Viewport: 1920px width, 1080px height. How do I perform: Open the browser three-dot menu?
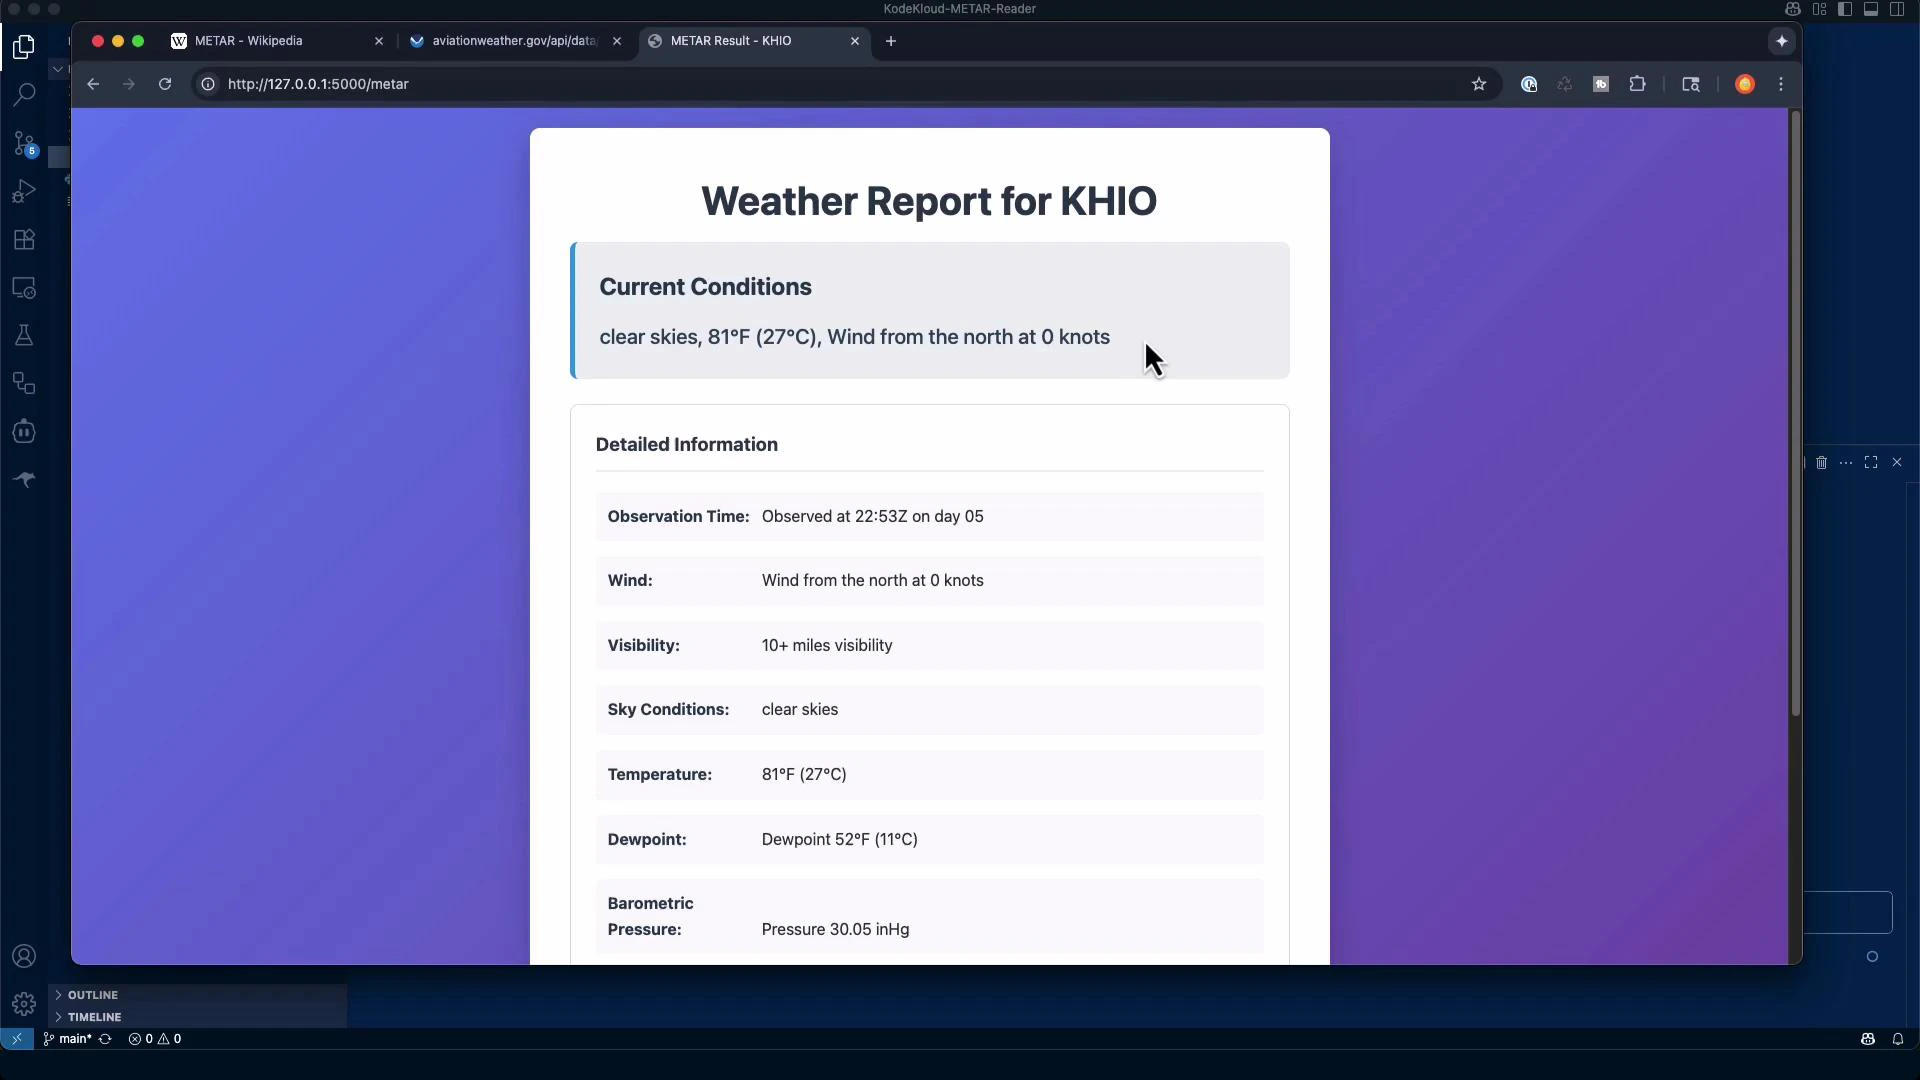point(1782,84)
